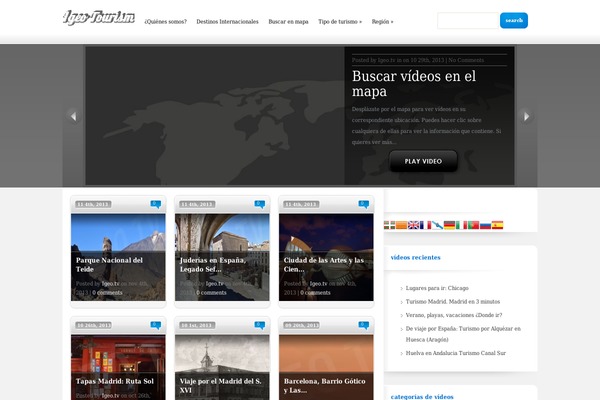The height and width of the screenshot is (400, 600).
Task: Go to previous slide with left arrow
Action: pos(73,116)
